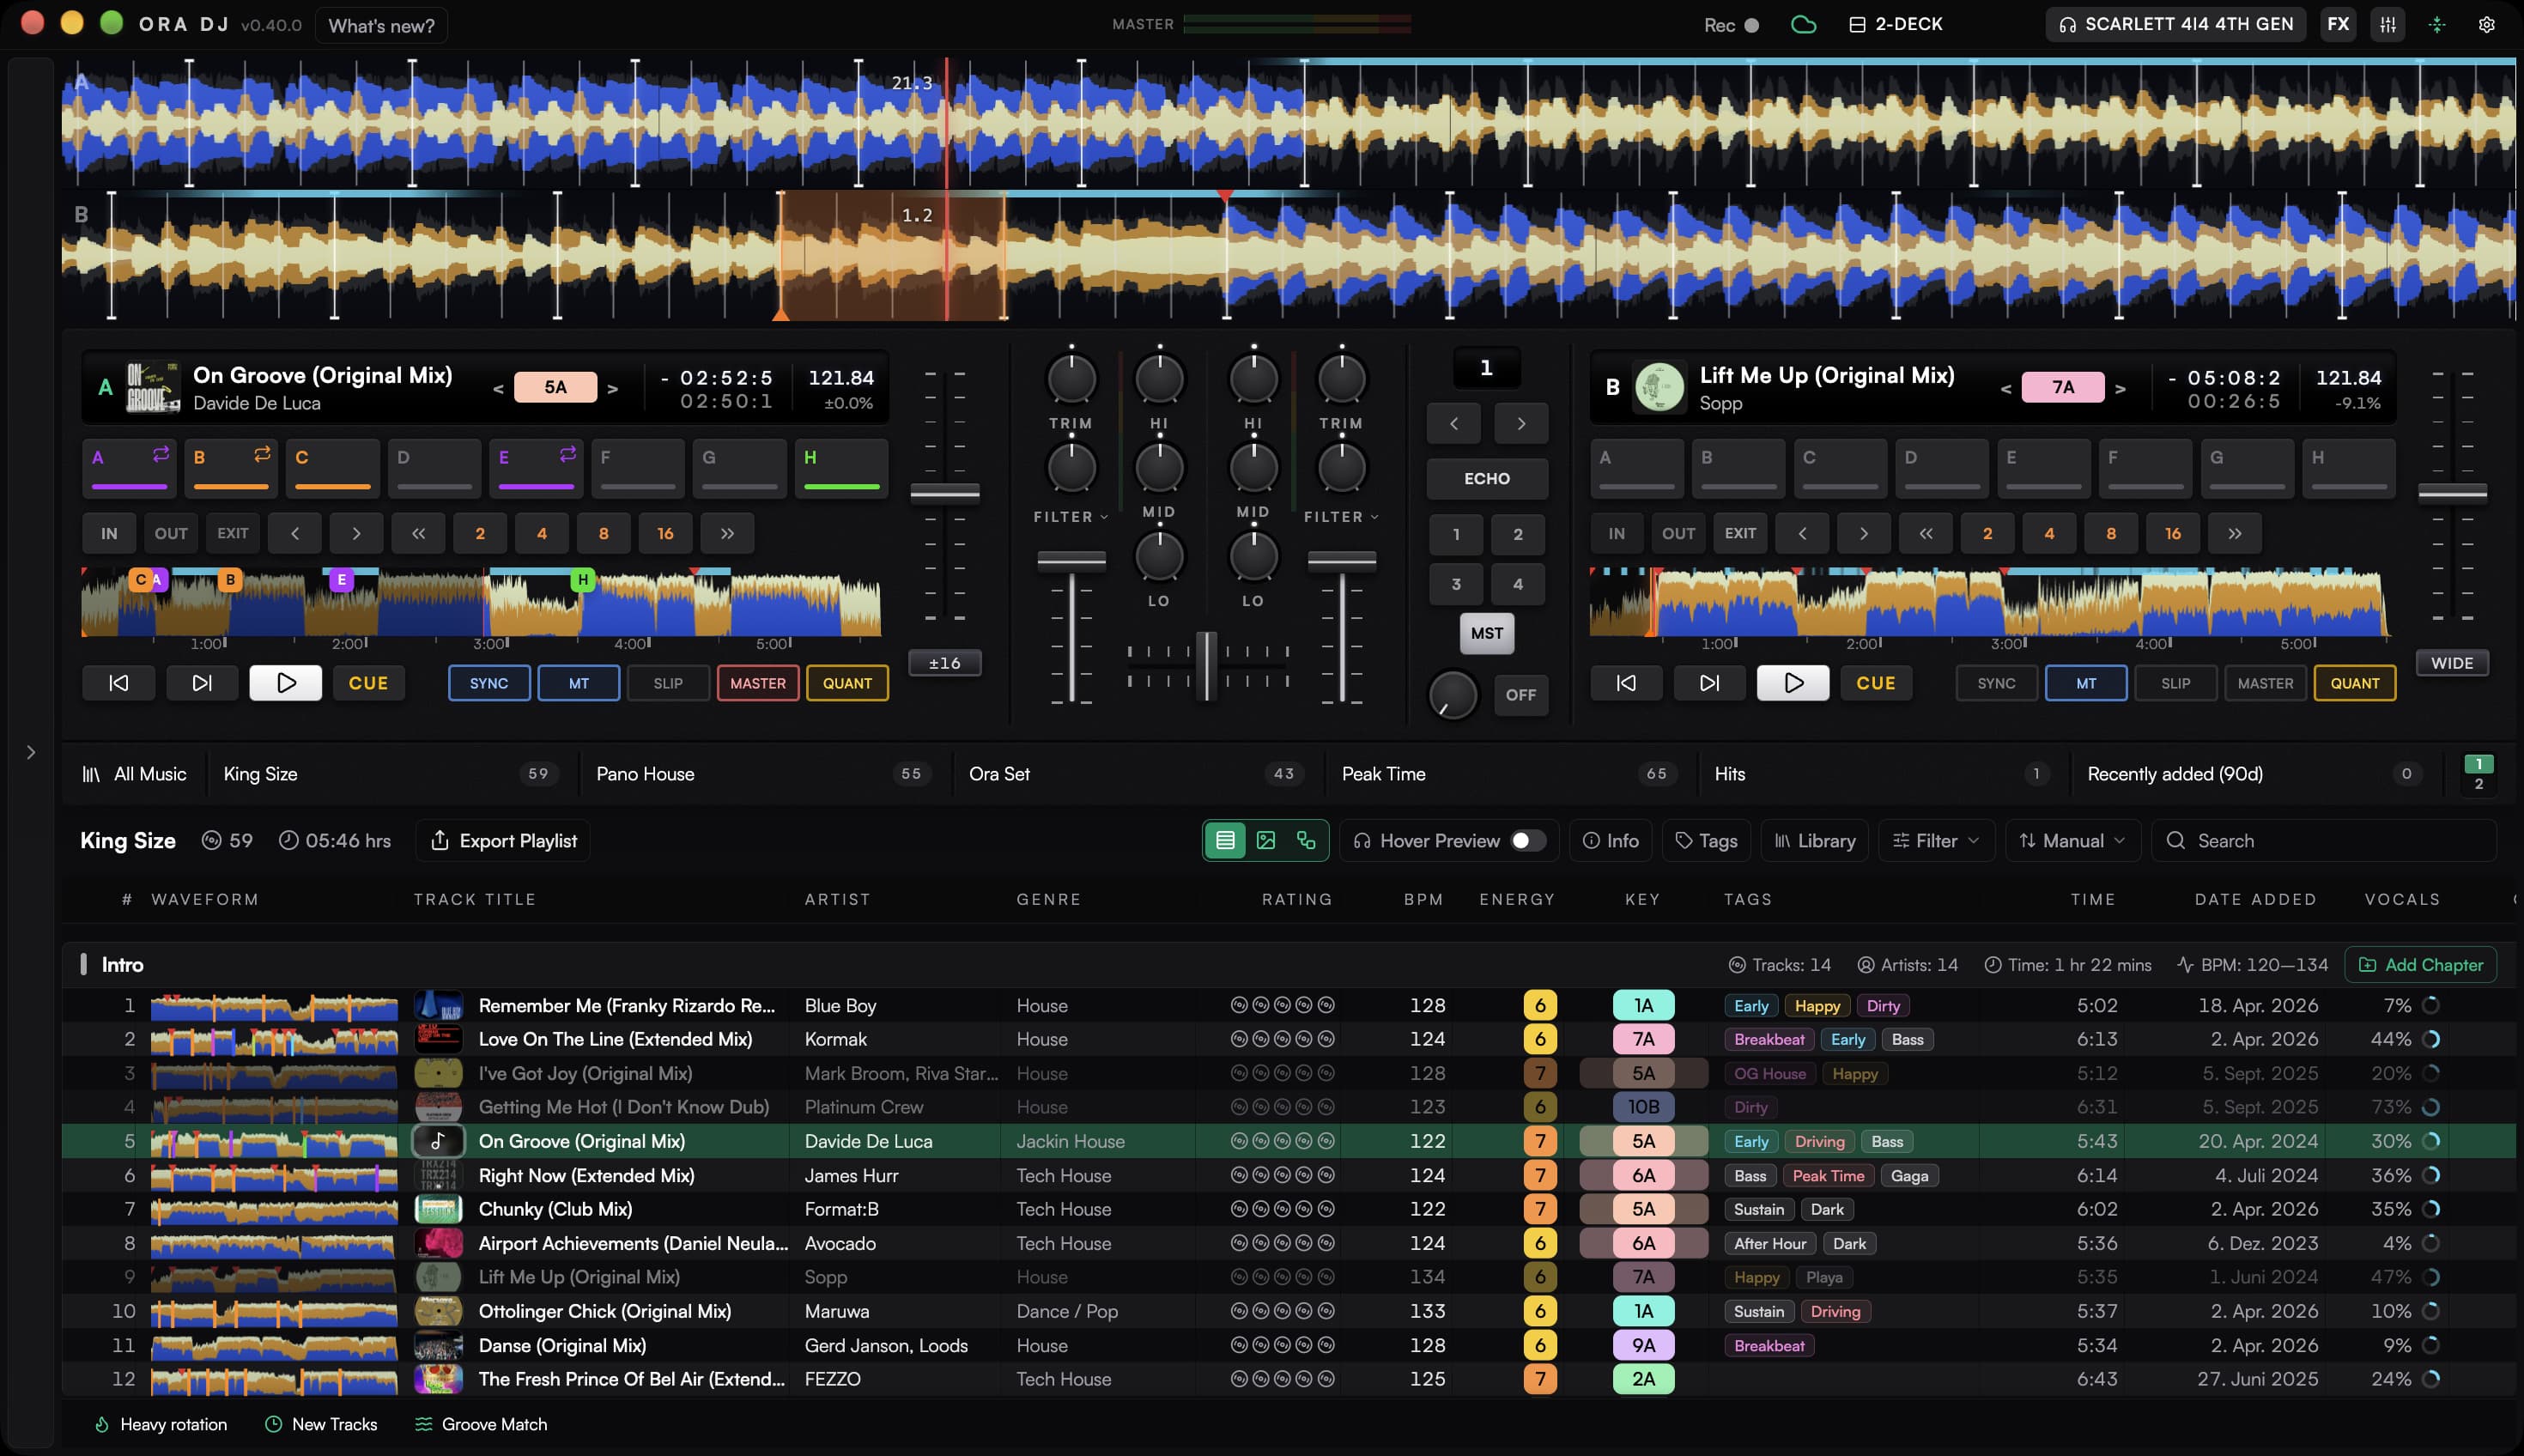Screen dimensions: 2524x1456
Task: Open the mixer settings icon in top bar
Action: (2387, 24)
